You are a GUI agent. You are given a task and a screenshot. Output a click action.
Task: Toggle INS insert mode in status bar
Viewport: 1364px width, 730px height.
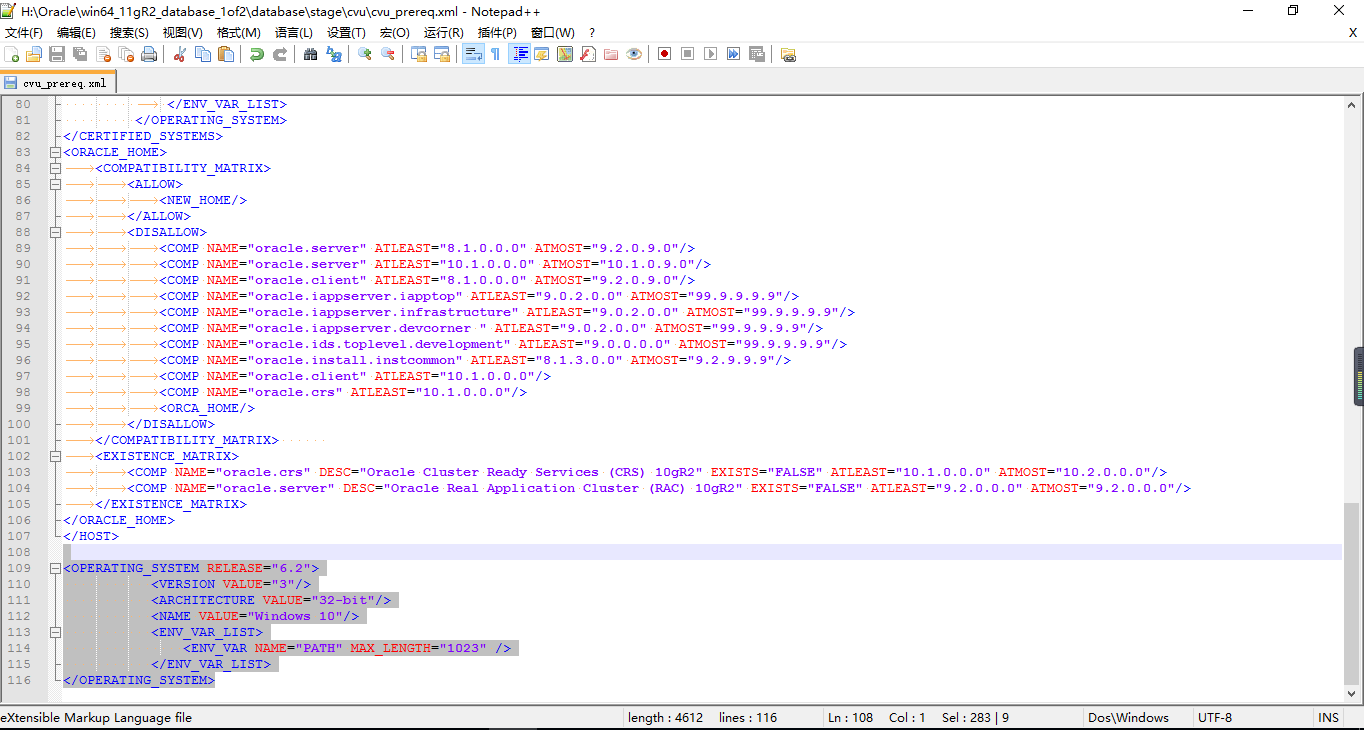pyautogui.click(x=1328, y=717)
